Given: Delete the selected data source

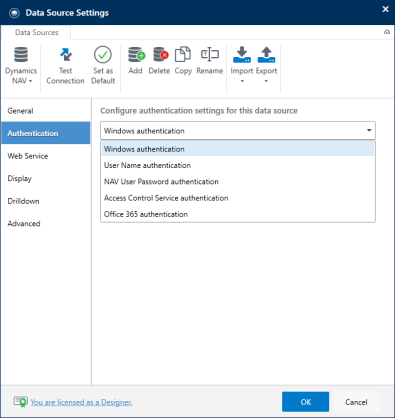Looking at the screenshot, I should pyautogui.click(x=159, y=61).
